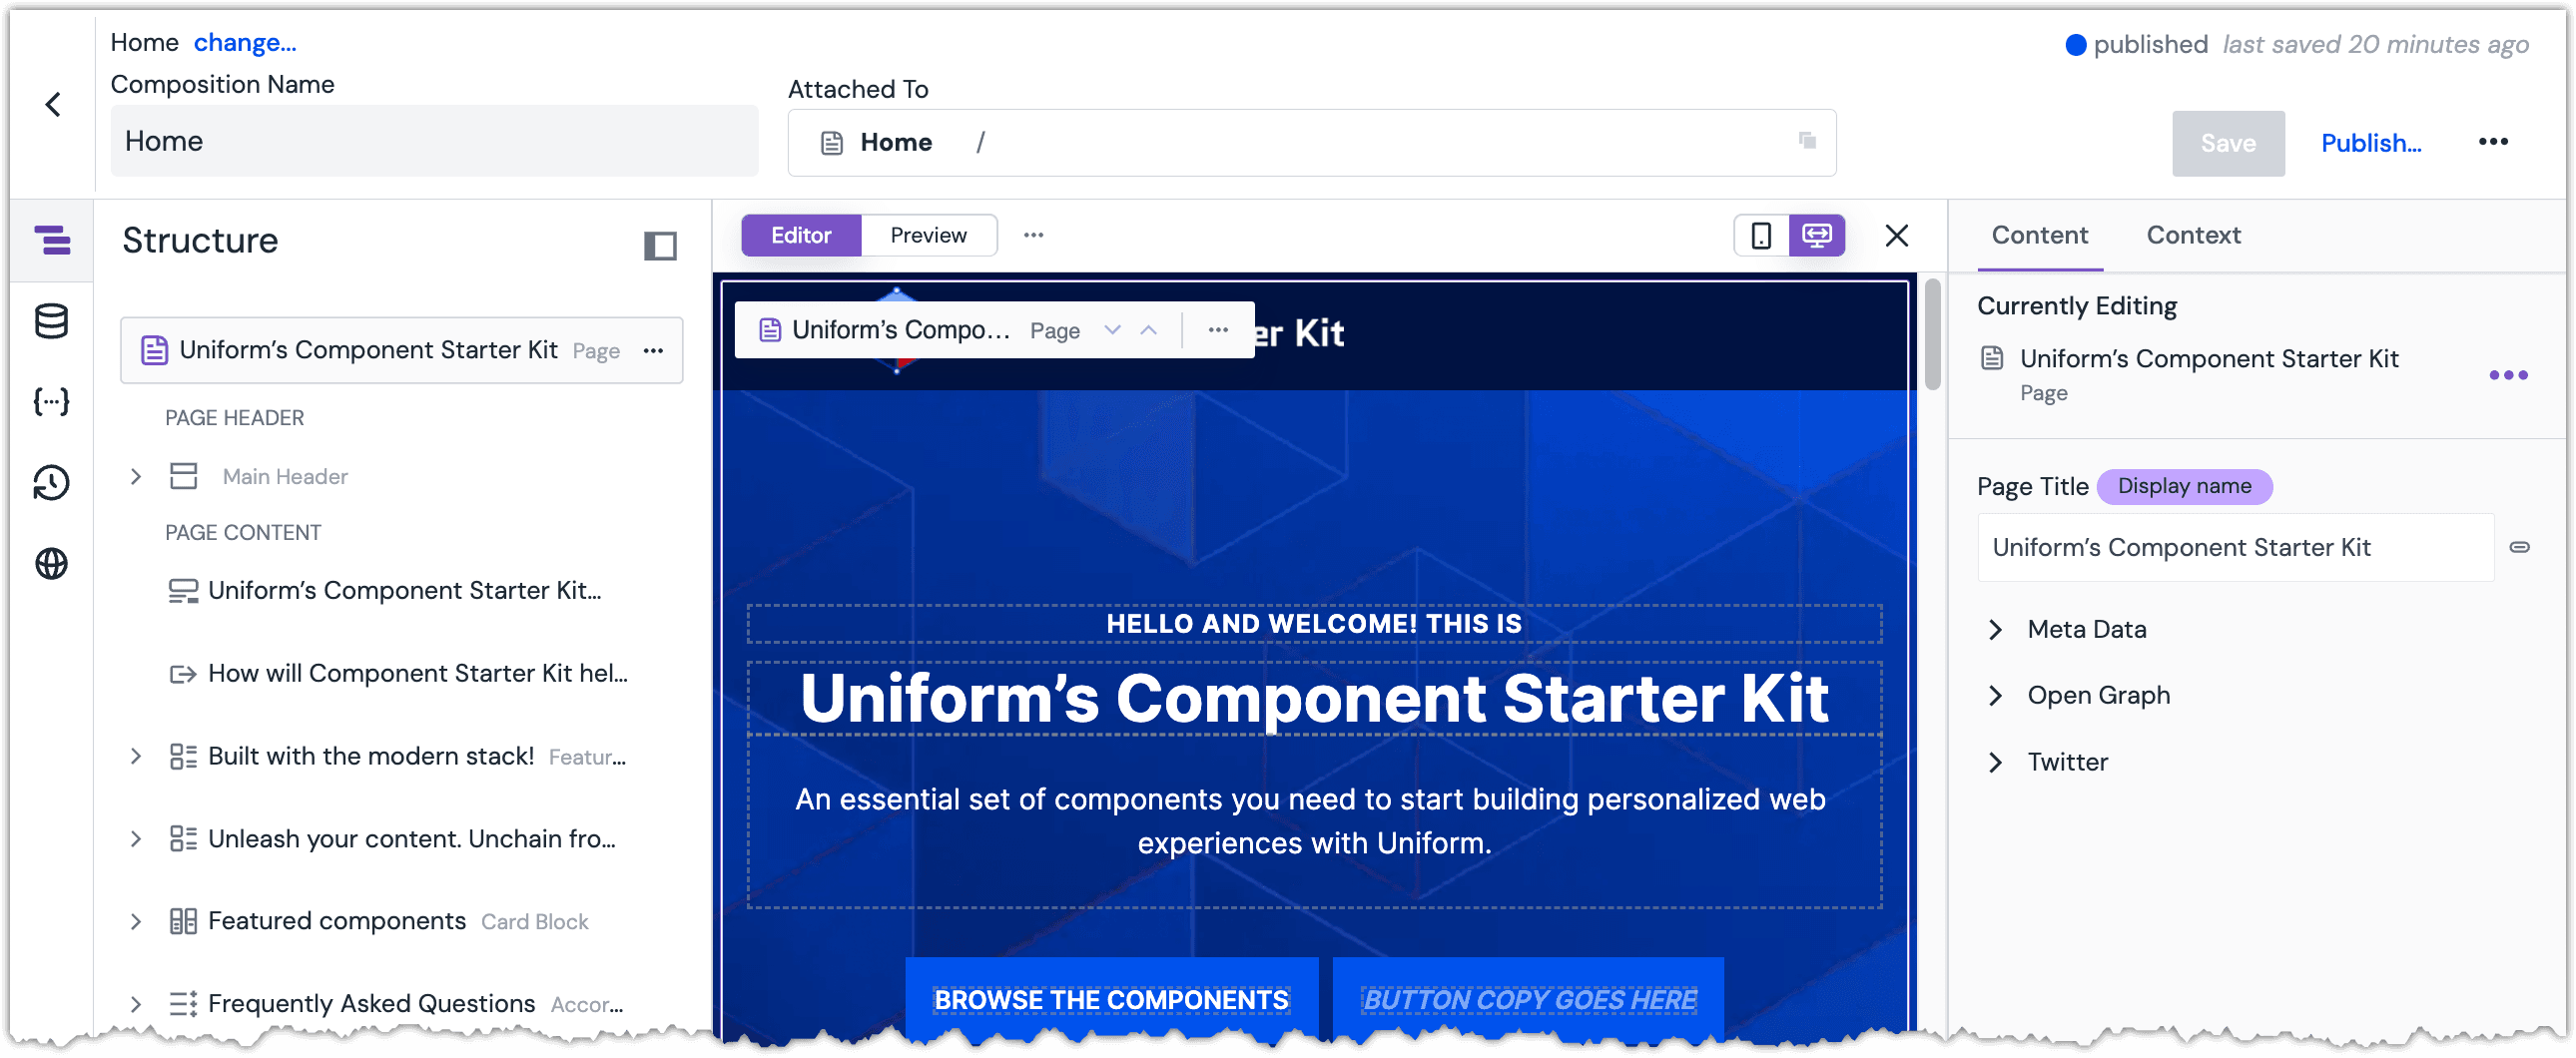Open the ellipsis menu beside Page in Structure root

(654, 351)
